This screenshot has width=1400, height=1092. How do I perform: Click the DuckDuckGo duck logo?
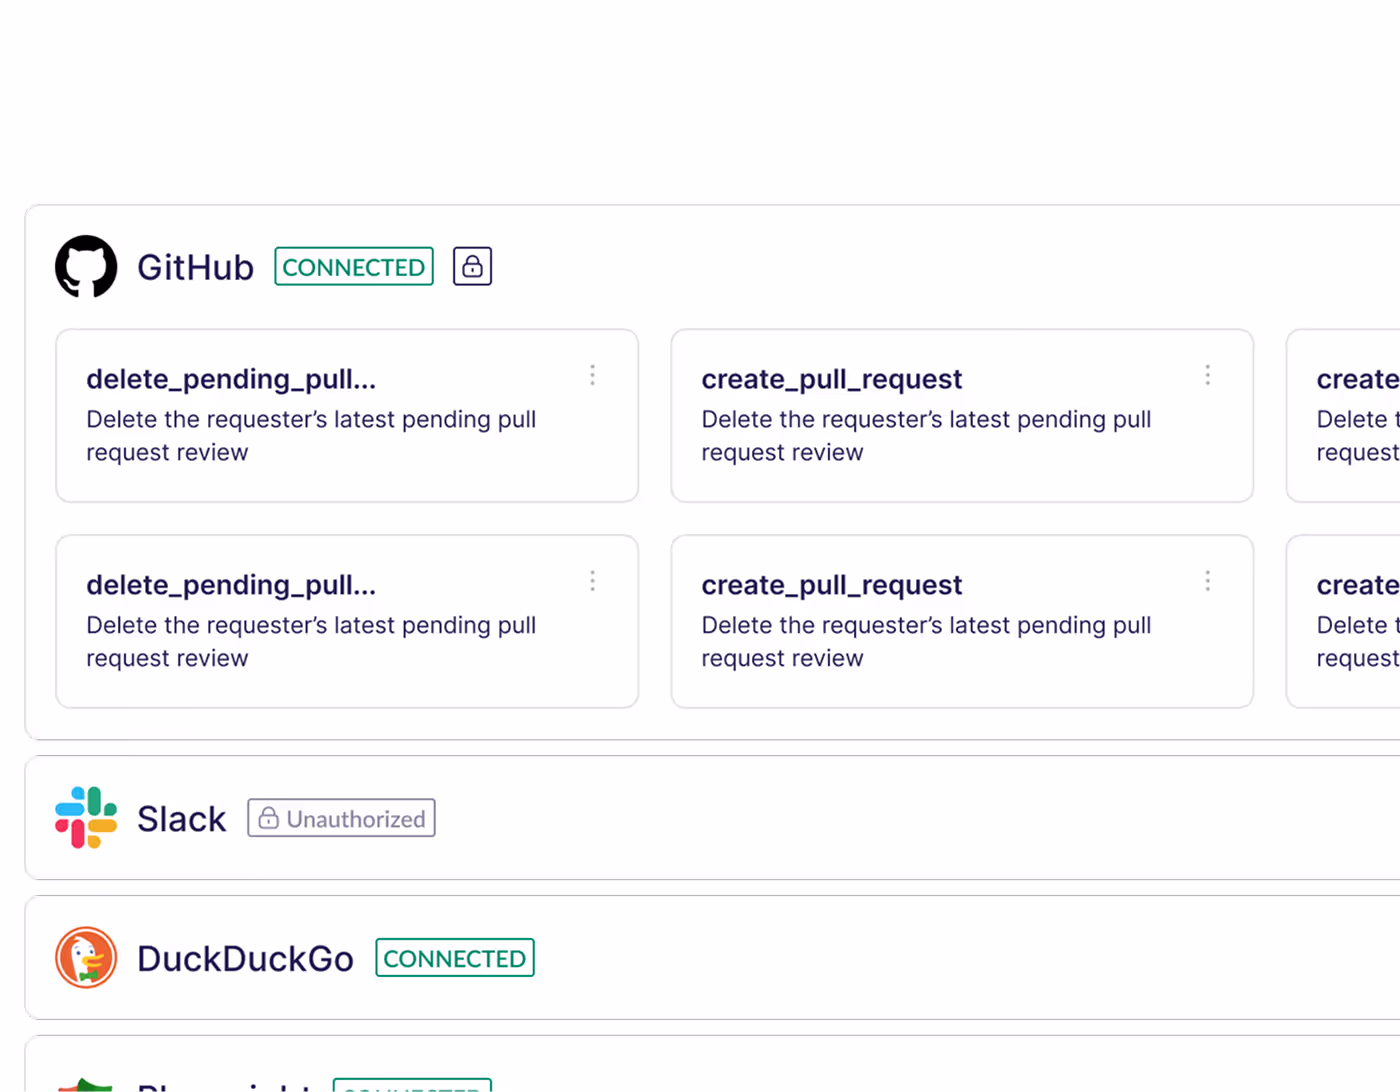(86, 958)
